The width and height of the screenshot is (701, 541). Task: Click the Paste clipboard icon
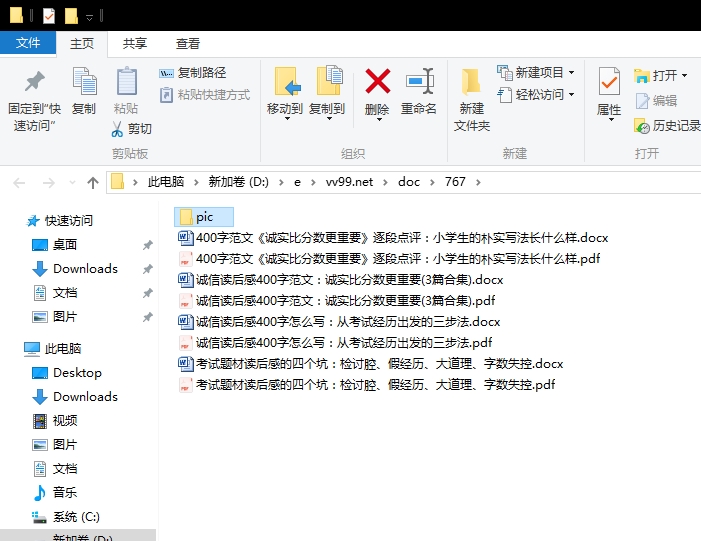pos(127,81)
